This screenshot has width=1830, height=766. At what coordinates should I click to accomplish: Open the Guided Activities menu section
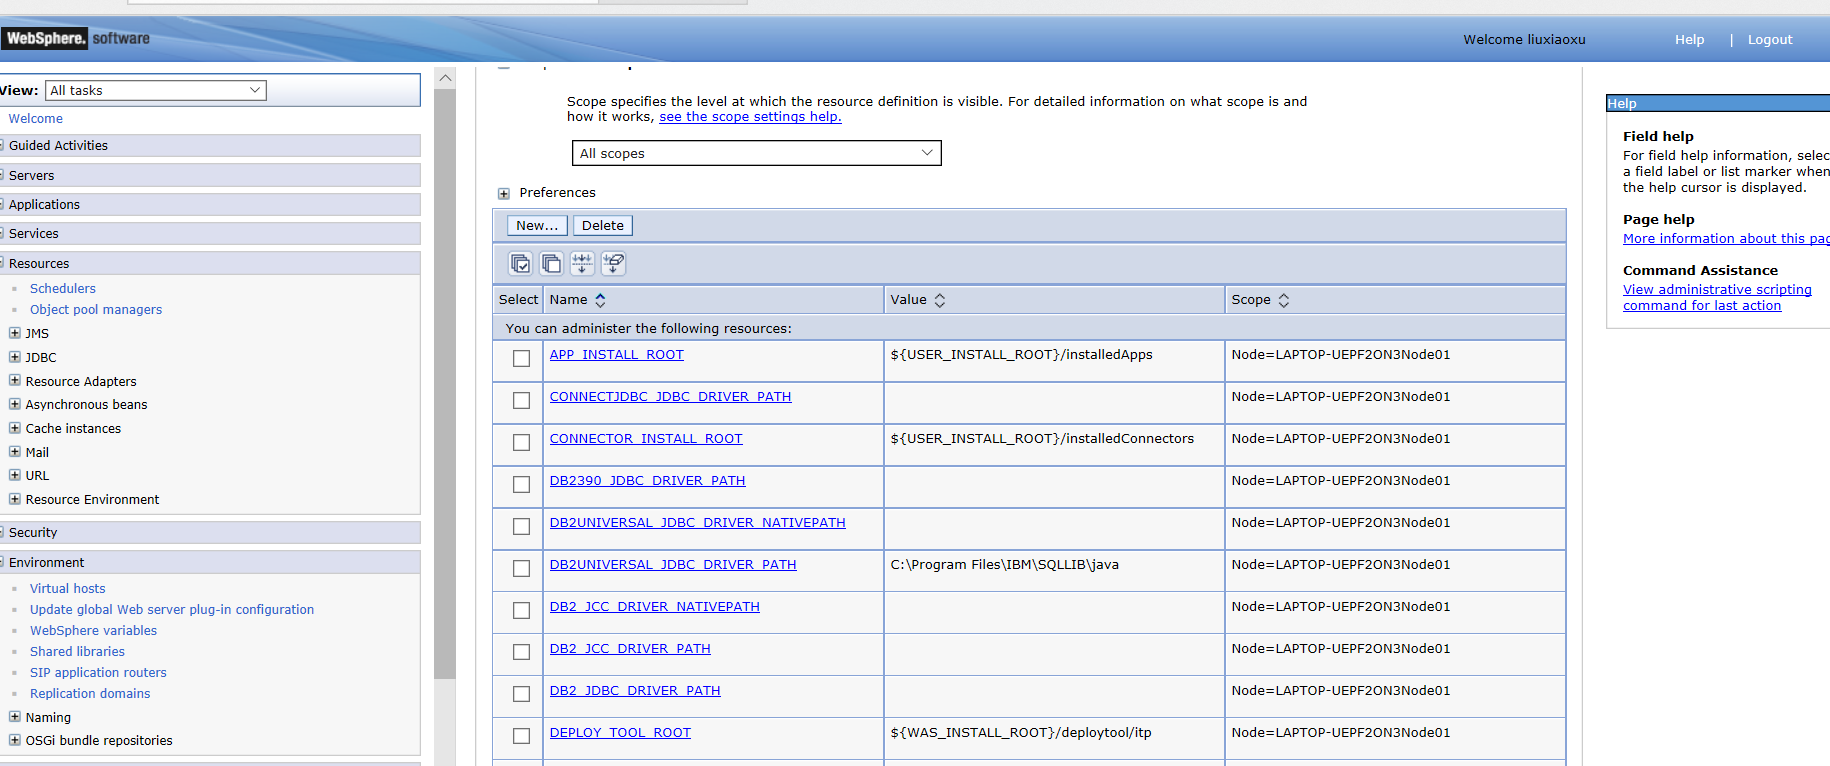pos(209,146)
